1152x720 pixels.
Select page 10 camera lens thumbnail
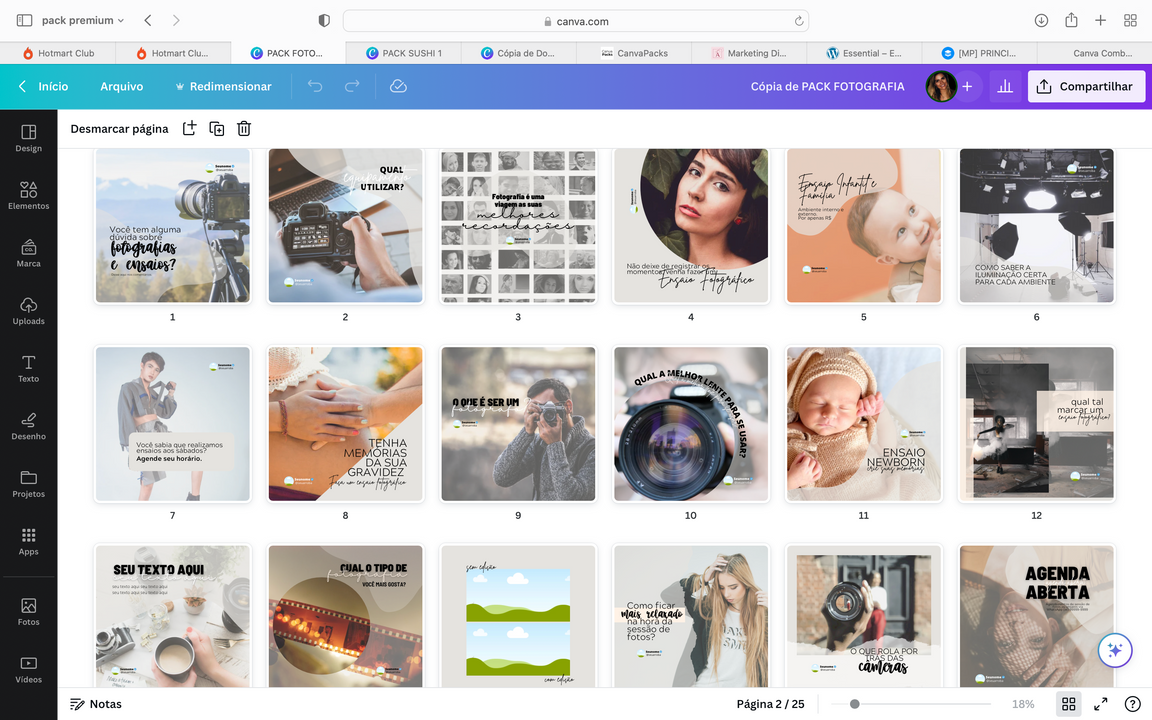click(x=691, y=424)
